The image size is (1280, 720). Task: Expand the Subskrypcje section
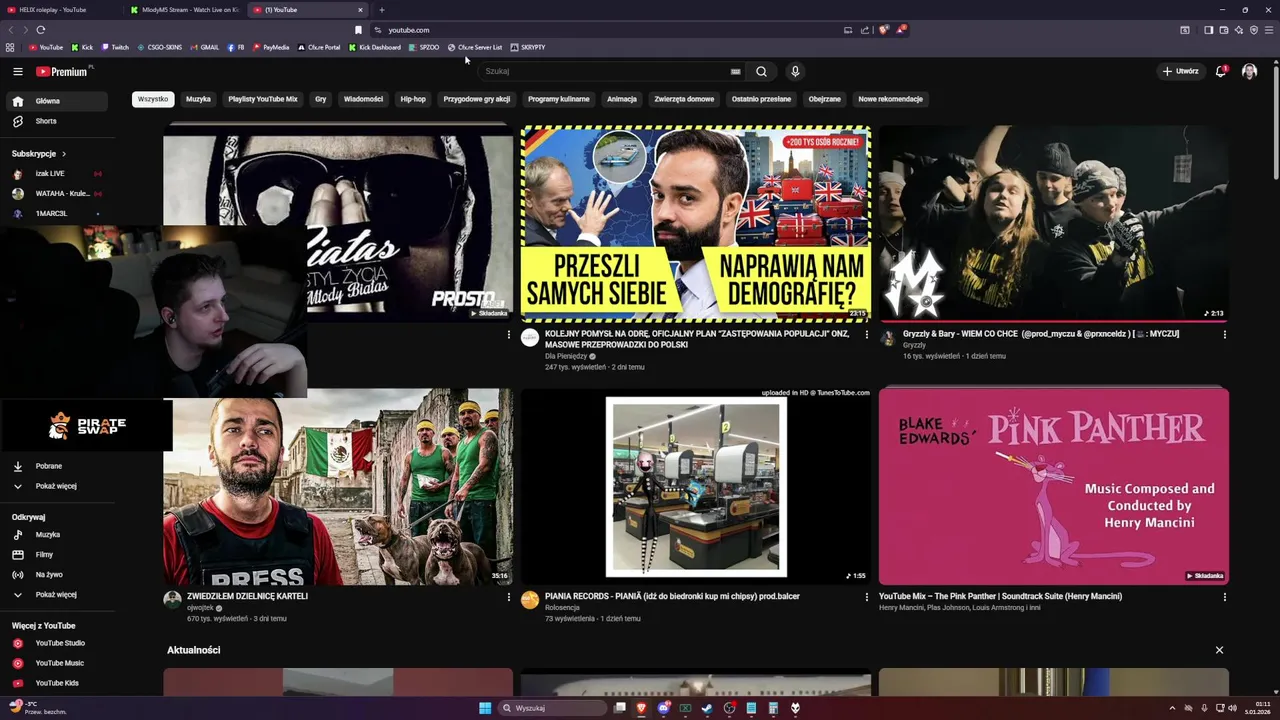[39, 154]
